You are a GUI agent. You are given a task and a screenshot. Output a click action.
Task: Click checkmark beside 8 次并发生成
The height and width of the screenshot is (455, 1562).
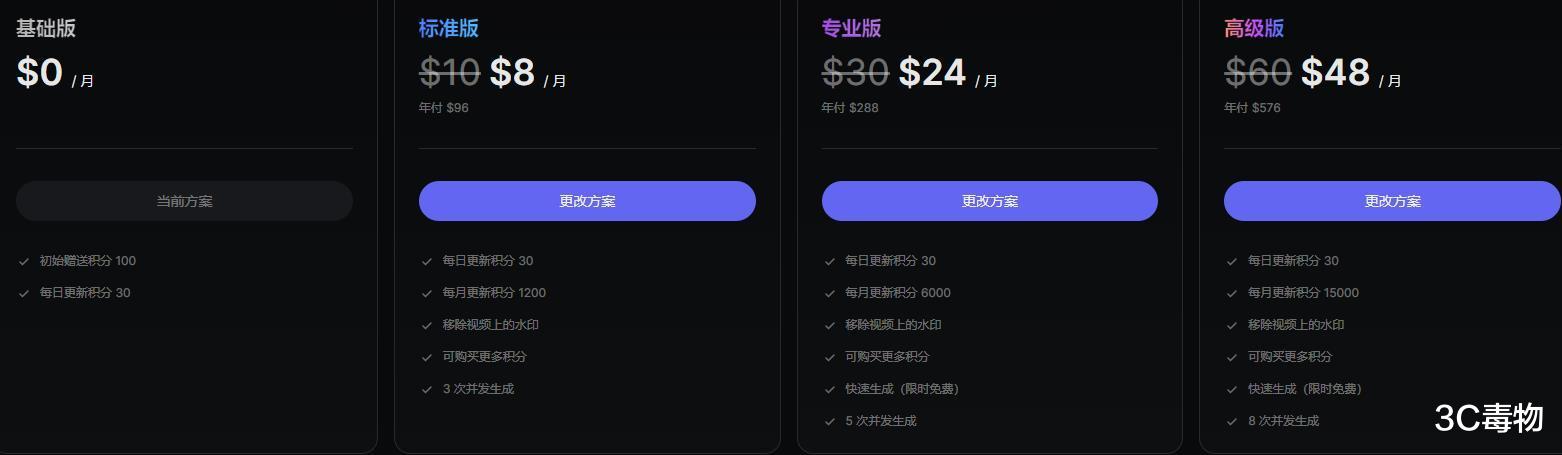pos(1232,422)
